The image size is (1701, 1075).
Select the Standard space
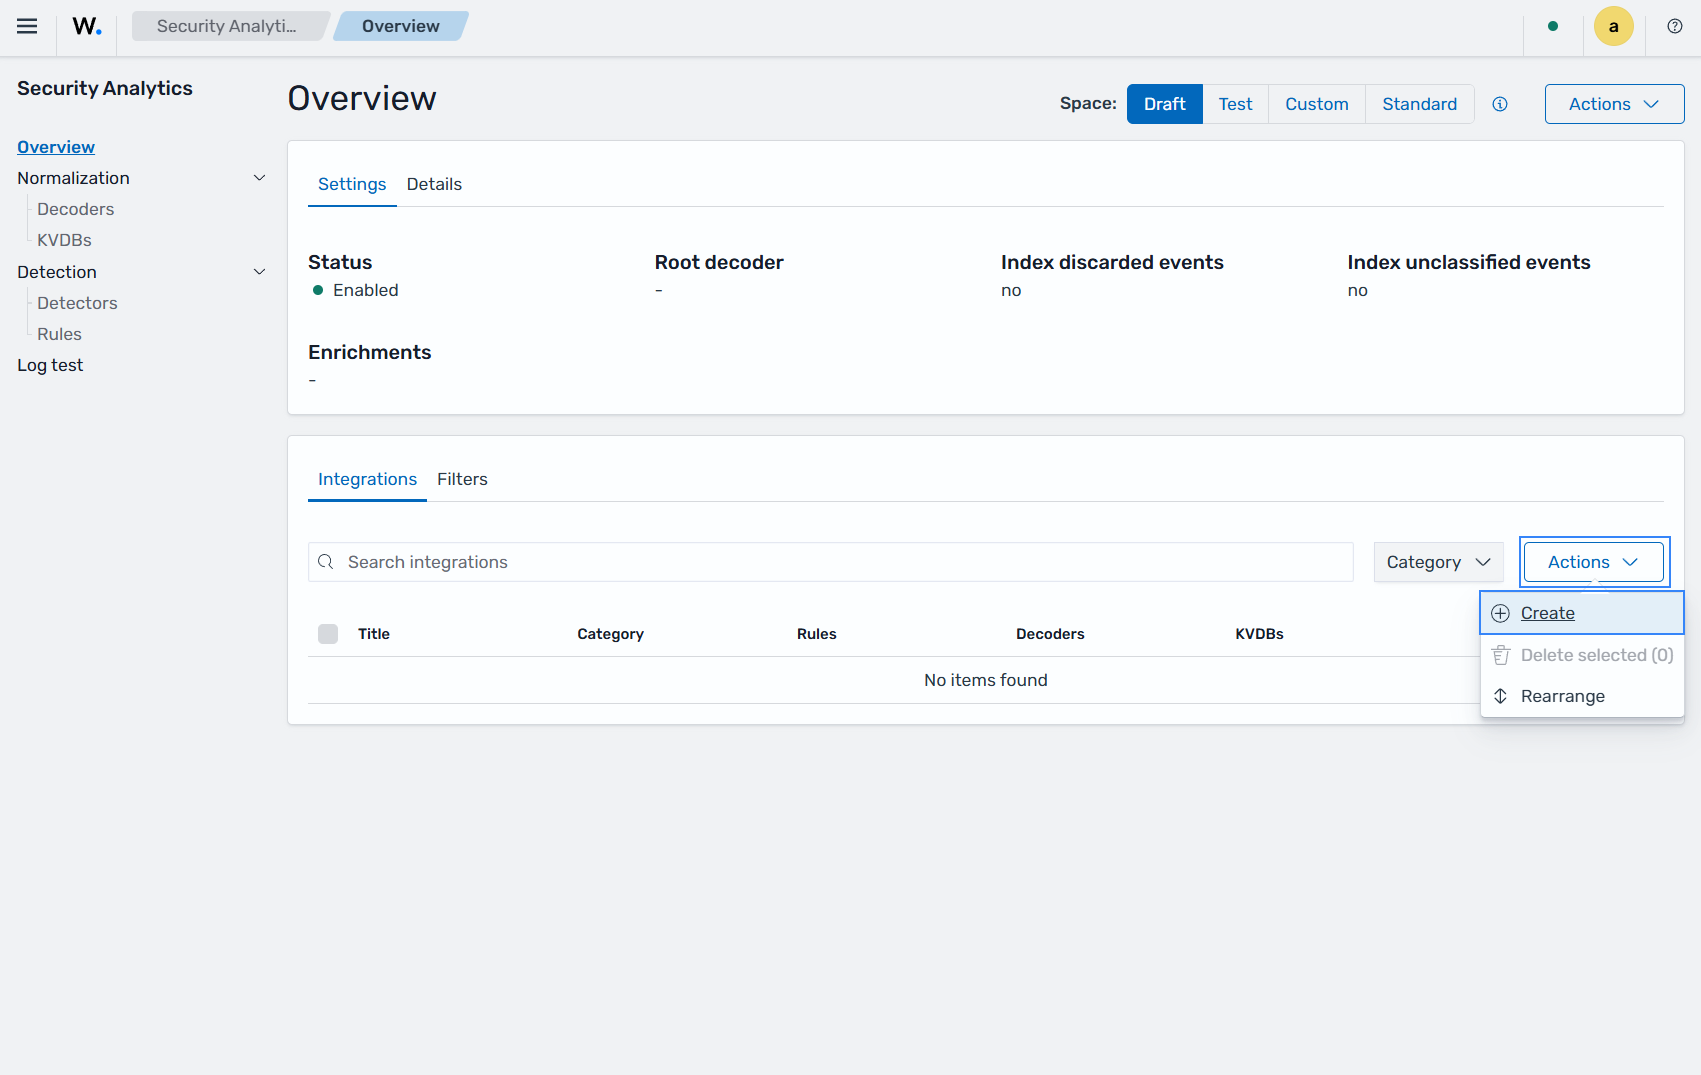point(1420,104)
